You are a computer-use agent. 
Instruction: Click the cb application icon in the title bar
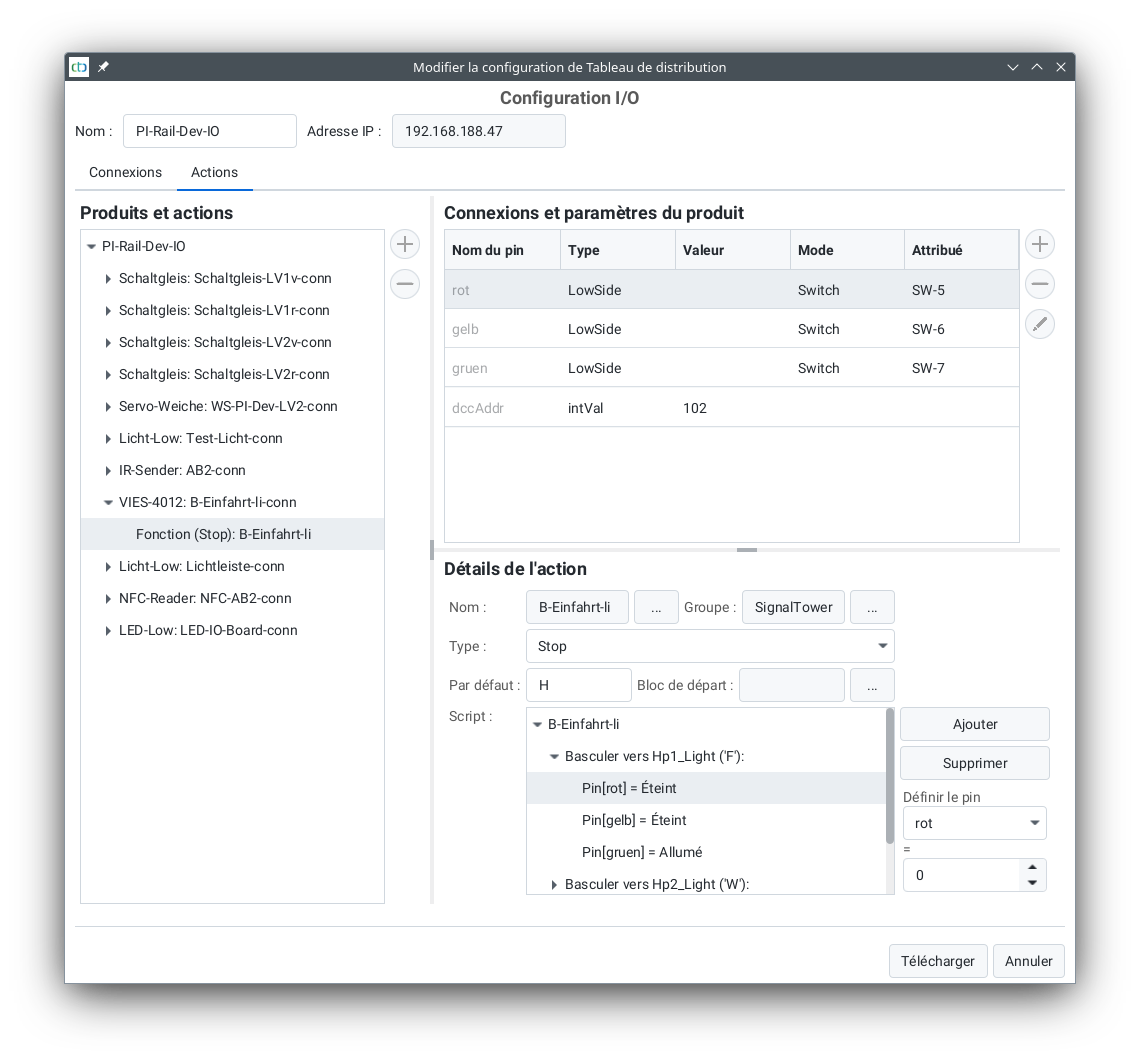(x=78, y=67)
